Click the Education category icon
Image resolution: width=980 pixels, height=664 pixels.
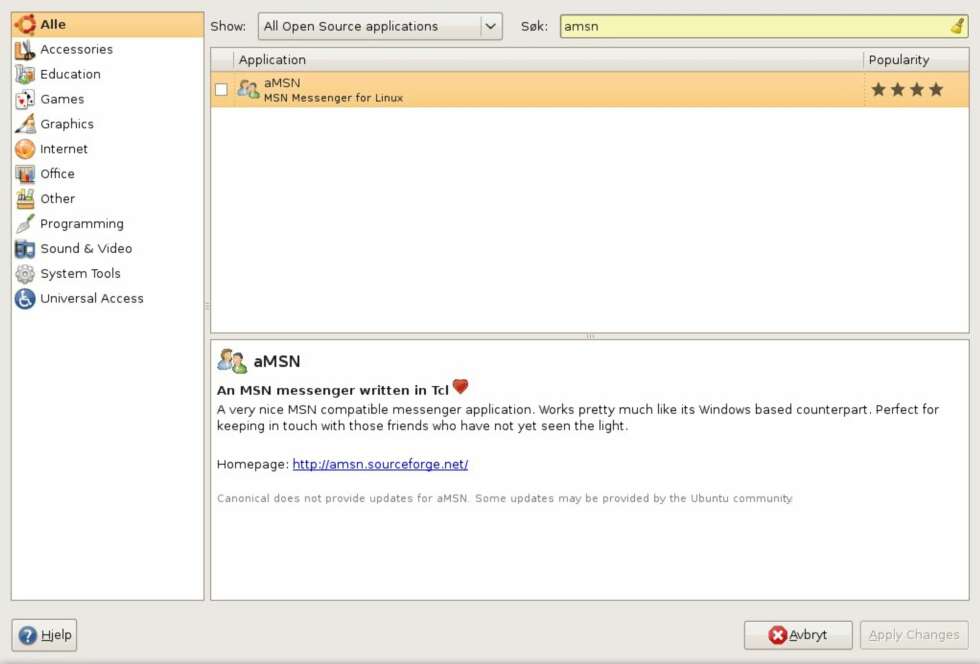pos(25,74)
